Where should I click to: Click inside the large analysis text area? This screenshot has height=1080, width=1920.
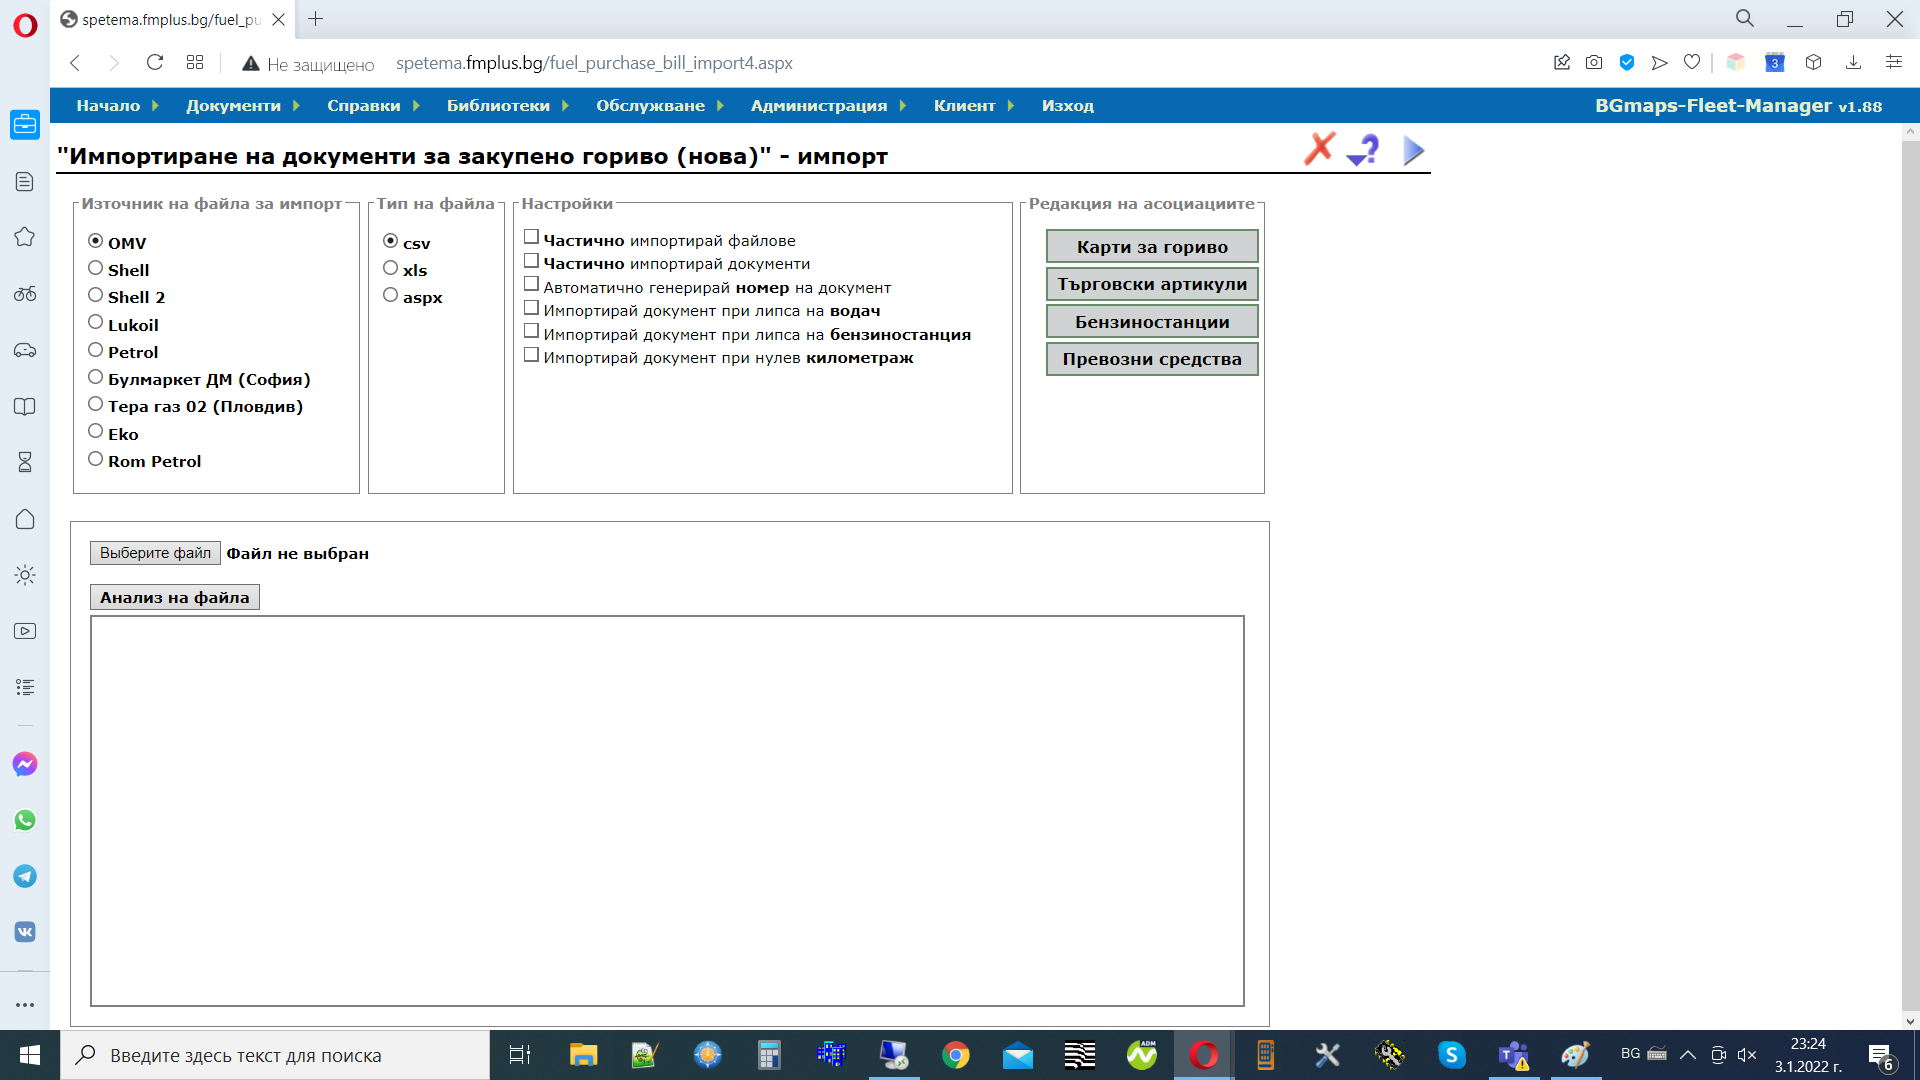coord(667,810)
